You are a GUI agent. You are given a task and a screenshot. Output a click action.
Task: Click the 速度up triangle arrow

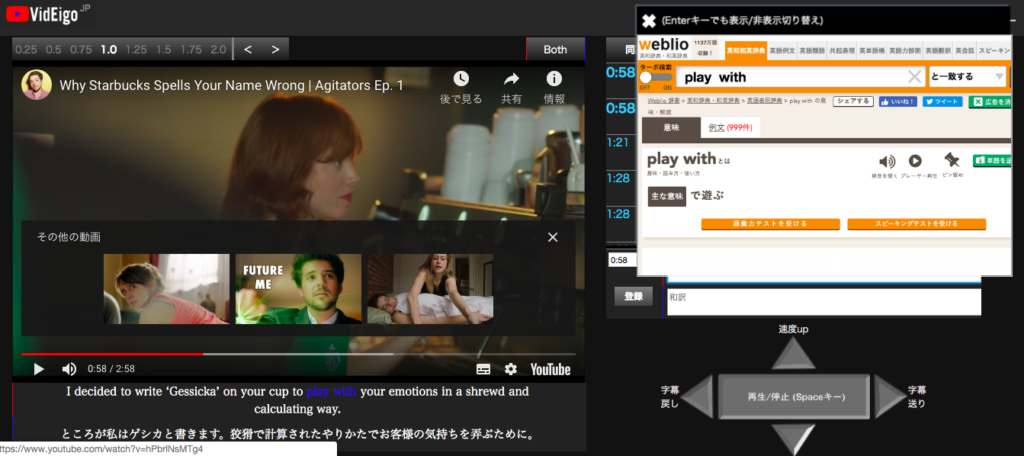coord(793,355)
